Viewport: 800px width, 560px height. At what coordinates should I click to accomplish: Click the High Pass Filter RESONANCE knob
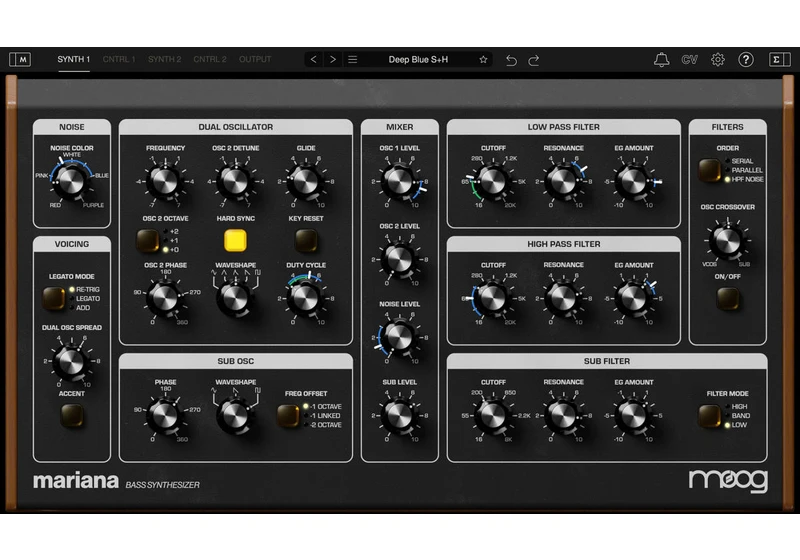tap(563, 298)
